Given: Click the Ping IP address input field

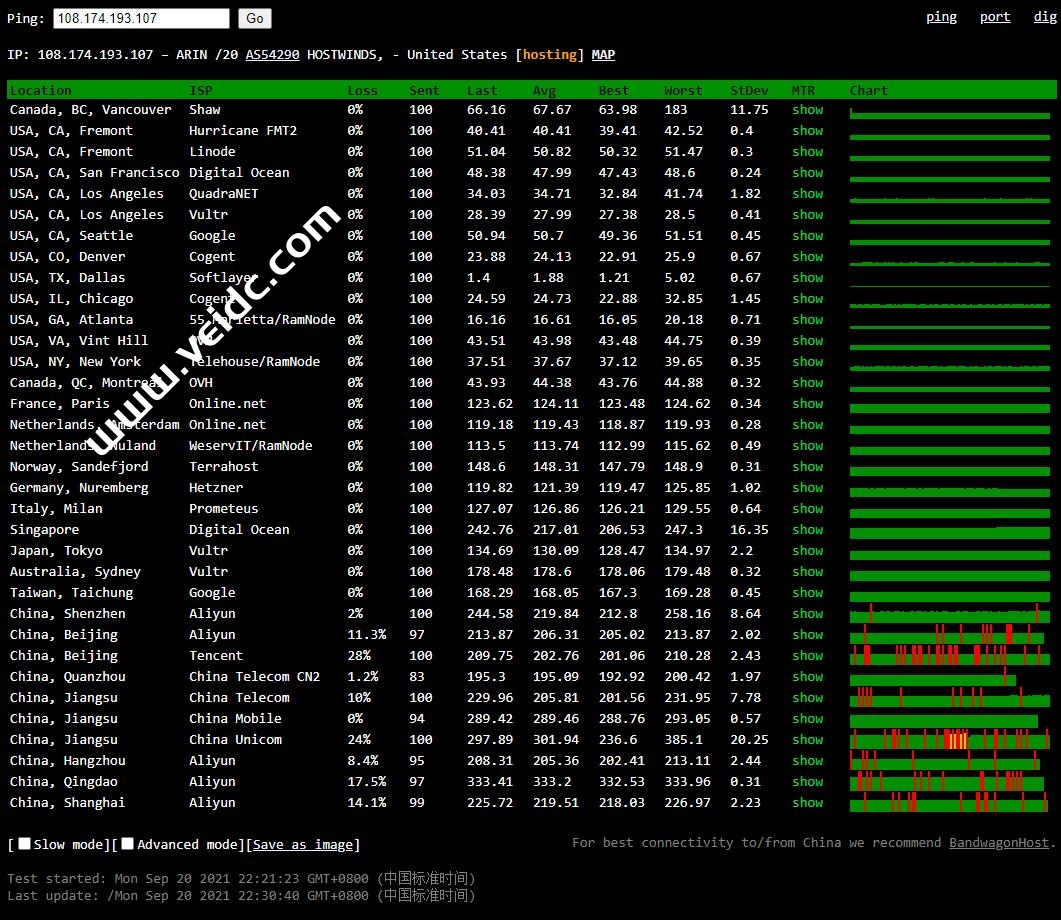Looking at the screenshot, I should pyautogui.click(x=141, y=18).
